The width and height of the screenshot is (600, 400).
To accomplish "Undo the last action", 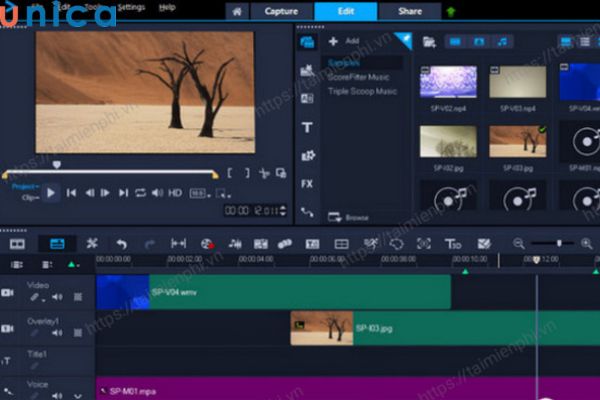I will (122, 244).
